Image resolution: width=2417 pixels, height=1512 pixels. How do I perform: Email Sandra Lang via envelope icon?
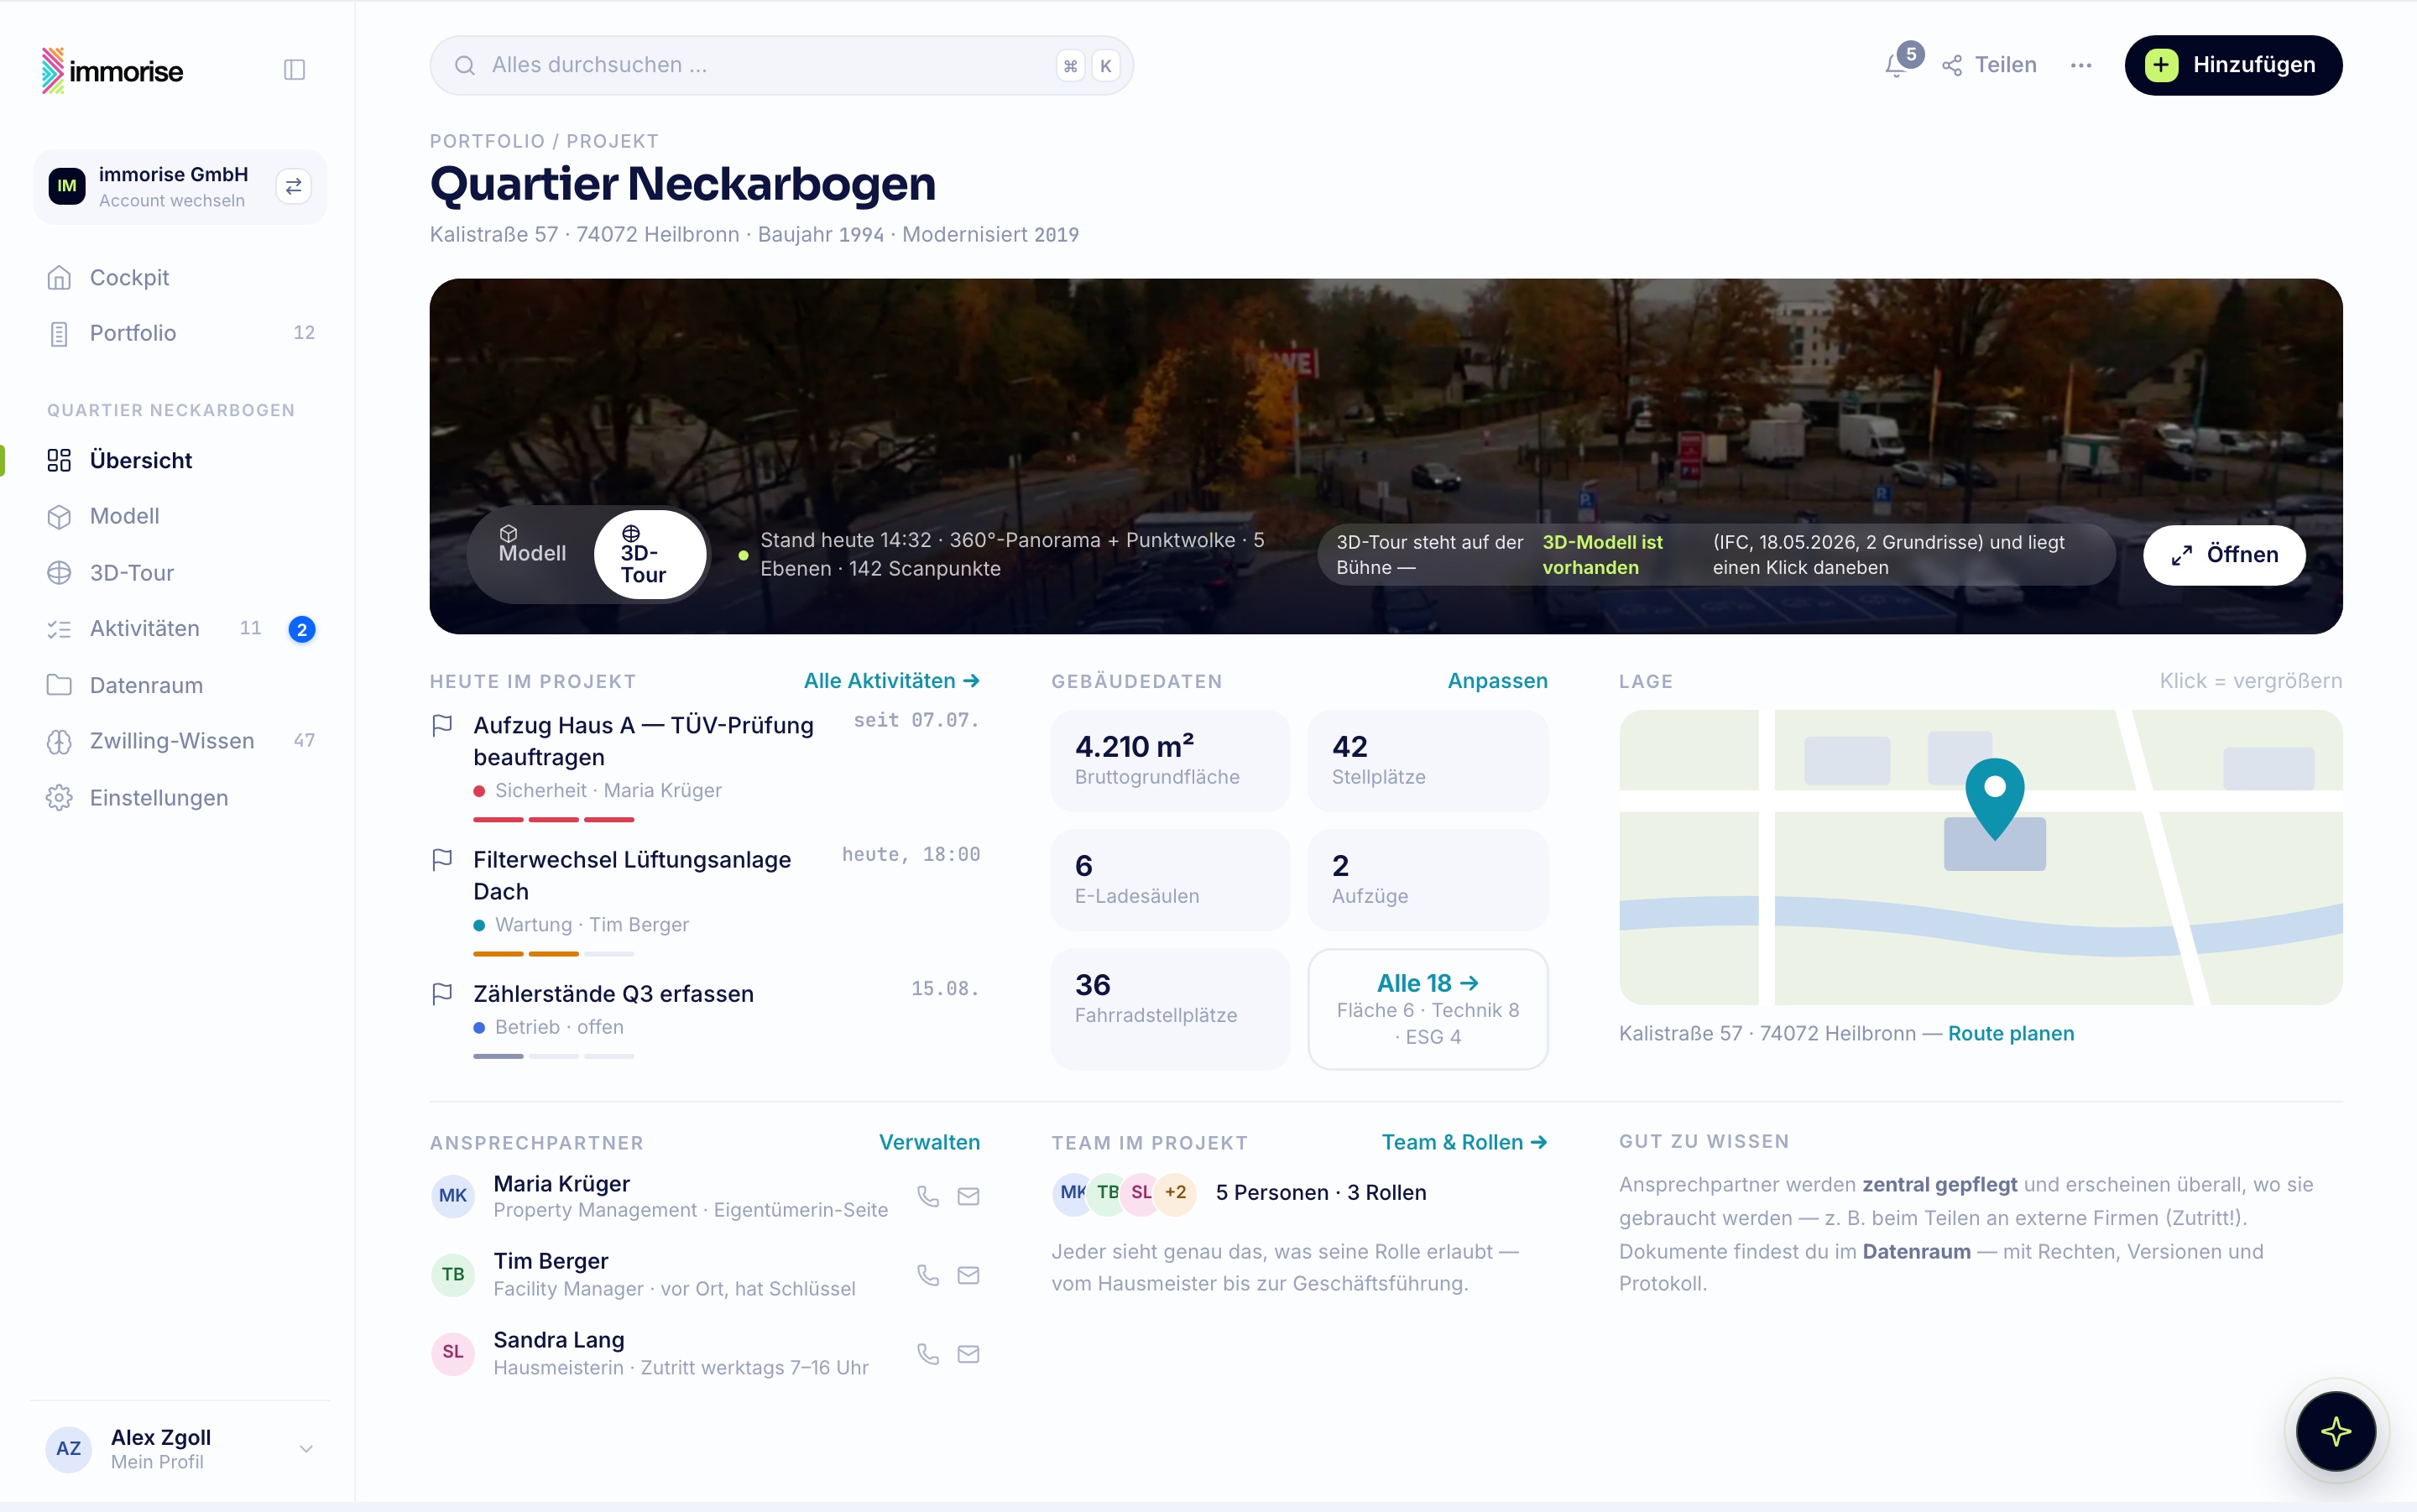(x=968, y=1353)
